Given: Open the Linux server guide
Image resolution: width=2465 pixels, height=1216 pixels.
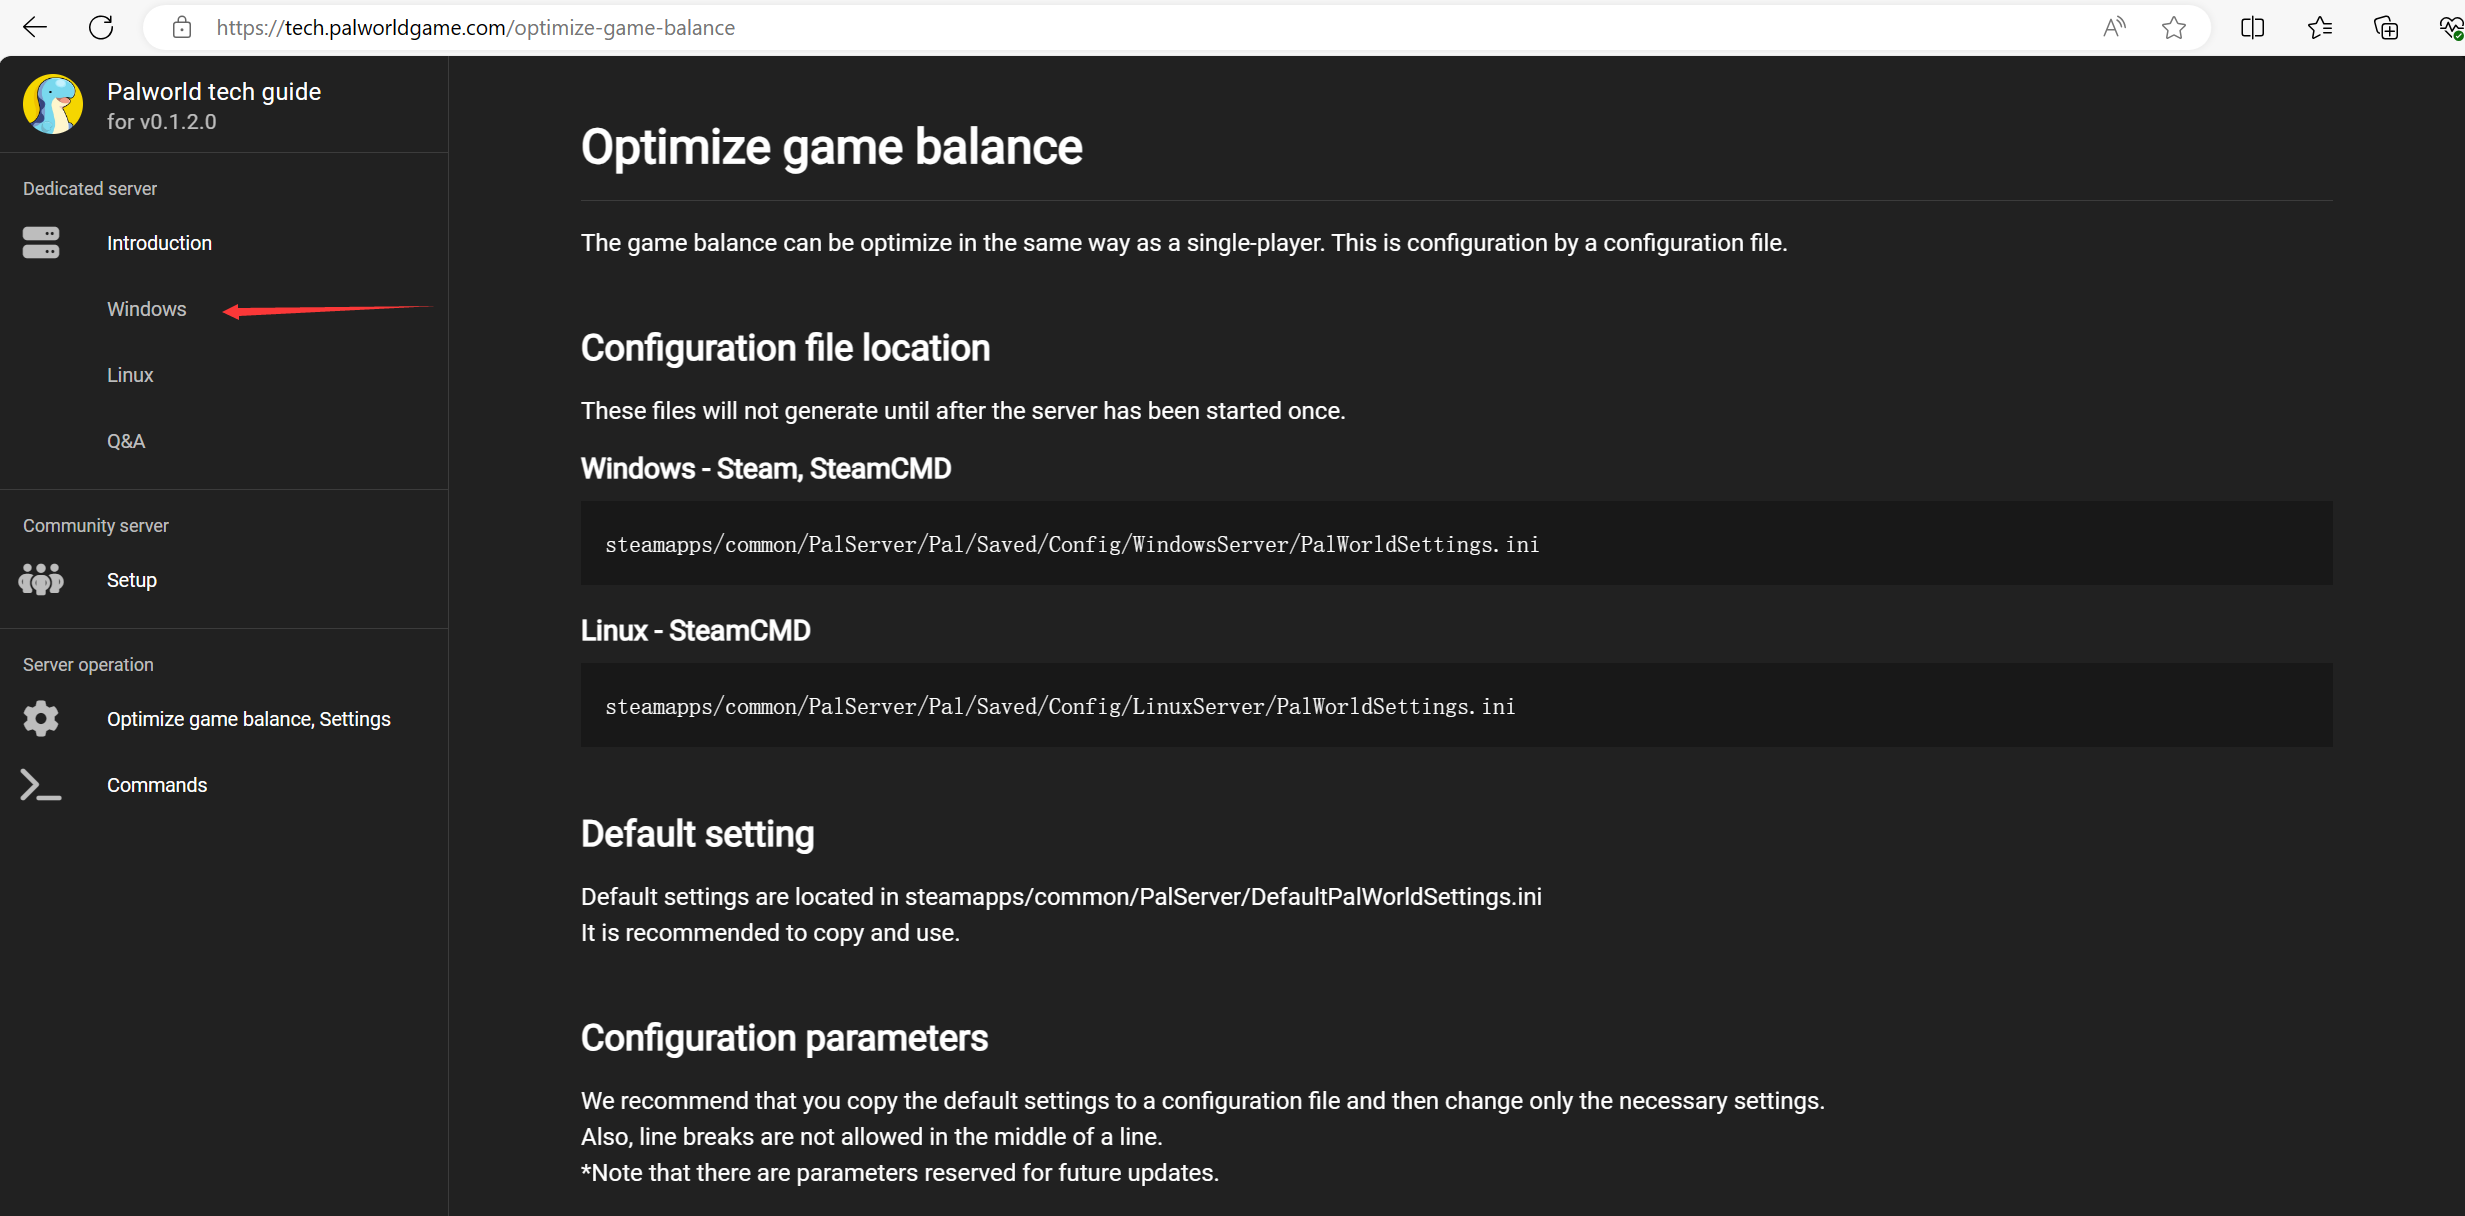Looking at the screenshot, I should [x=130, y=375].
